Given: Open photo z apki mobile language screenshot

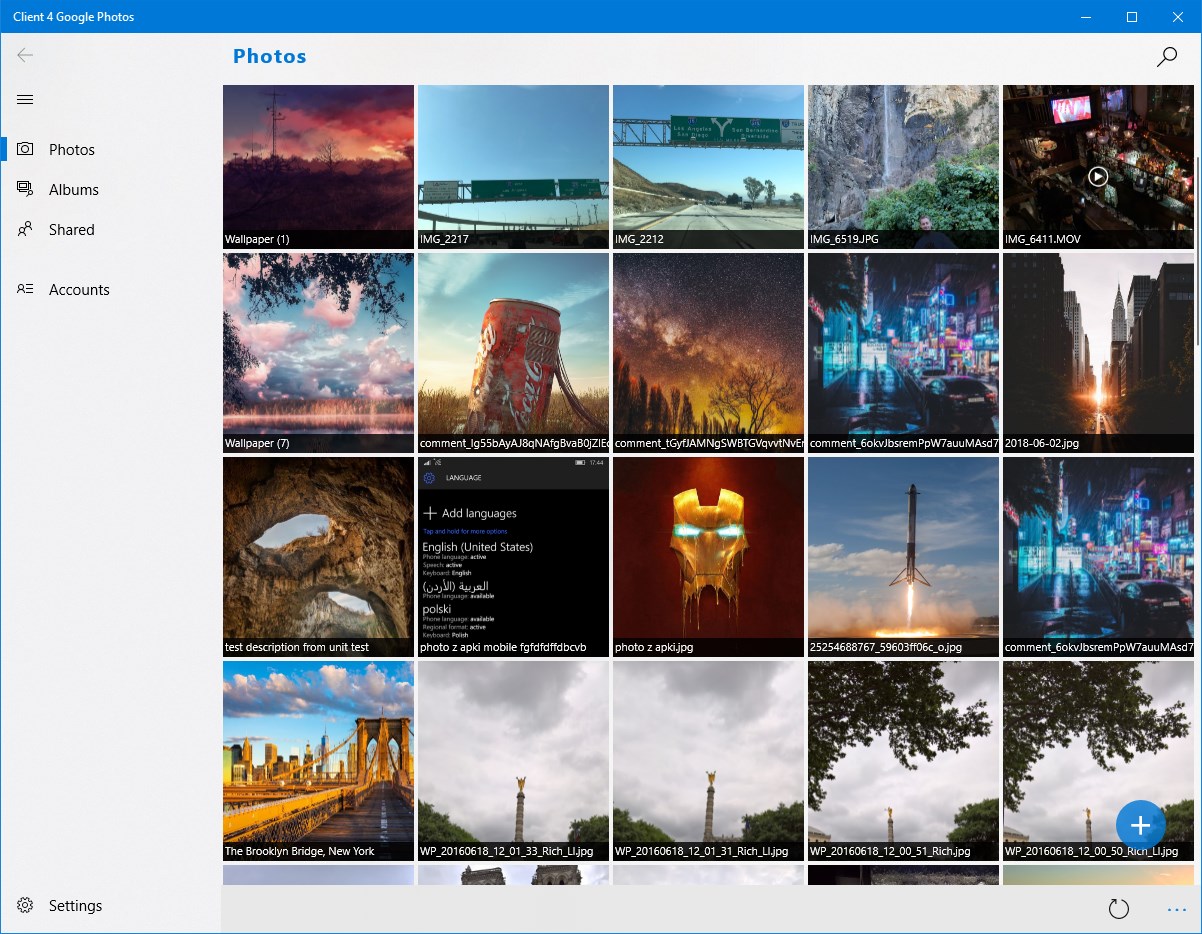Looking at the screenshot, I should click(513, 557).
